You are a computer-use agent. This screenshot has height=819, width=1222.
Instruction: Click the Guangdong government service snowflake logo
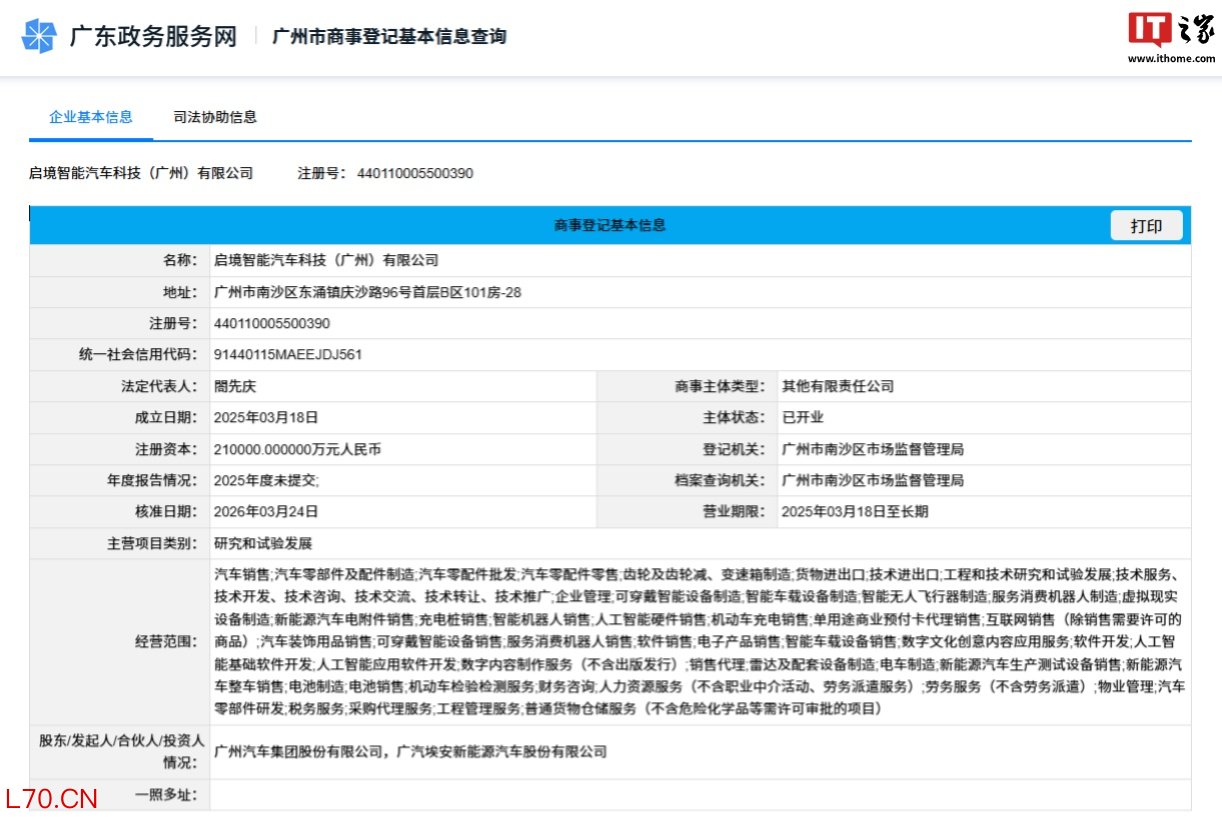pos(39,37)
